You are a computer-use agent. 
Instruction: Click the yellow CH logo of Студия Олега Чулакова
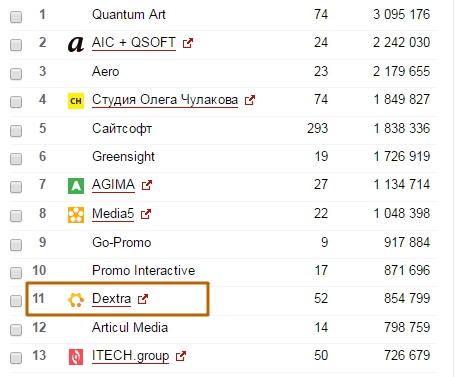coord(76,101)
